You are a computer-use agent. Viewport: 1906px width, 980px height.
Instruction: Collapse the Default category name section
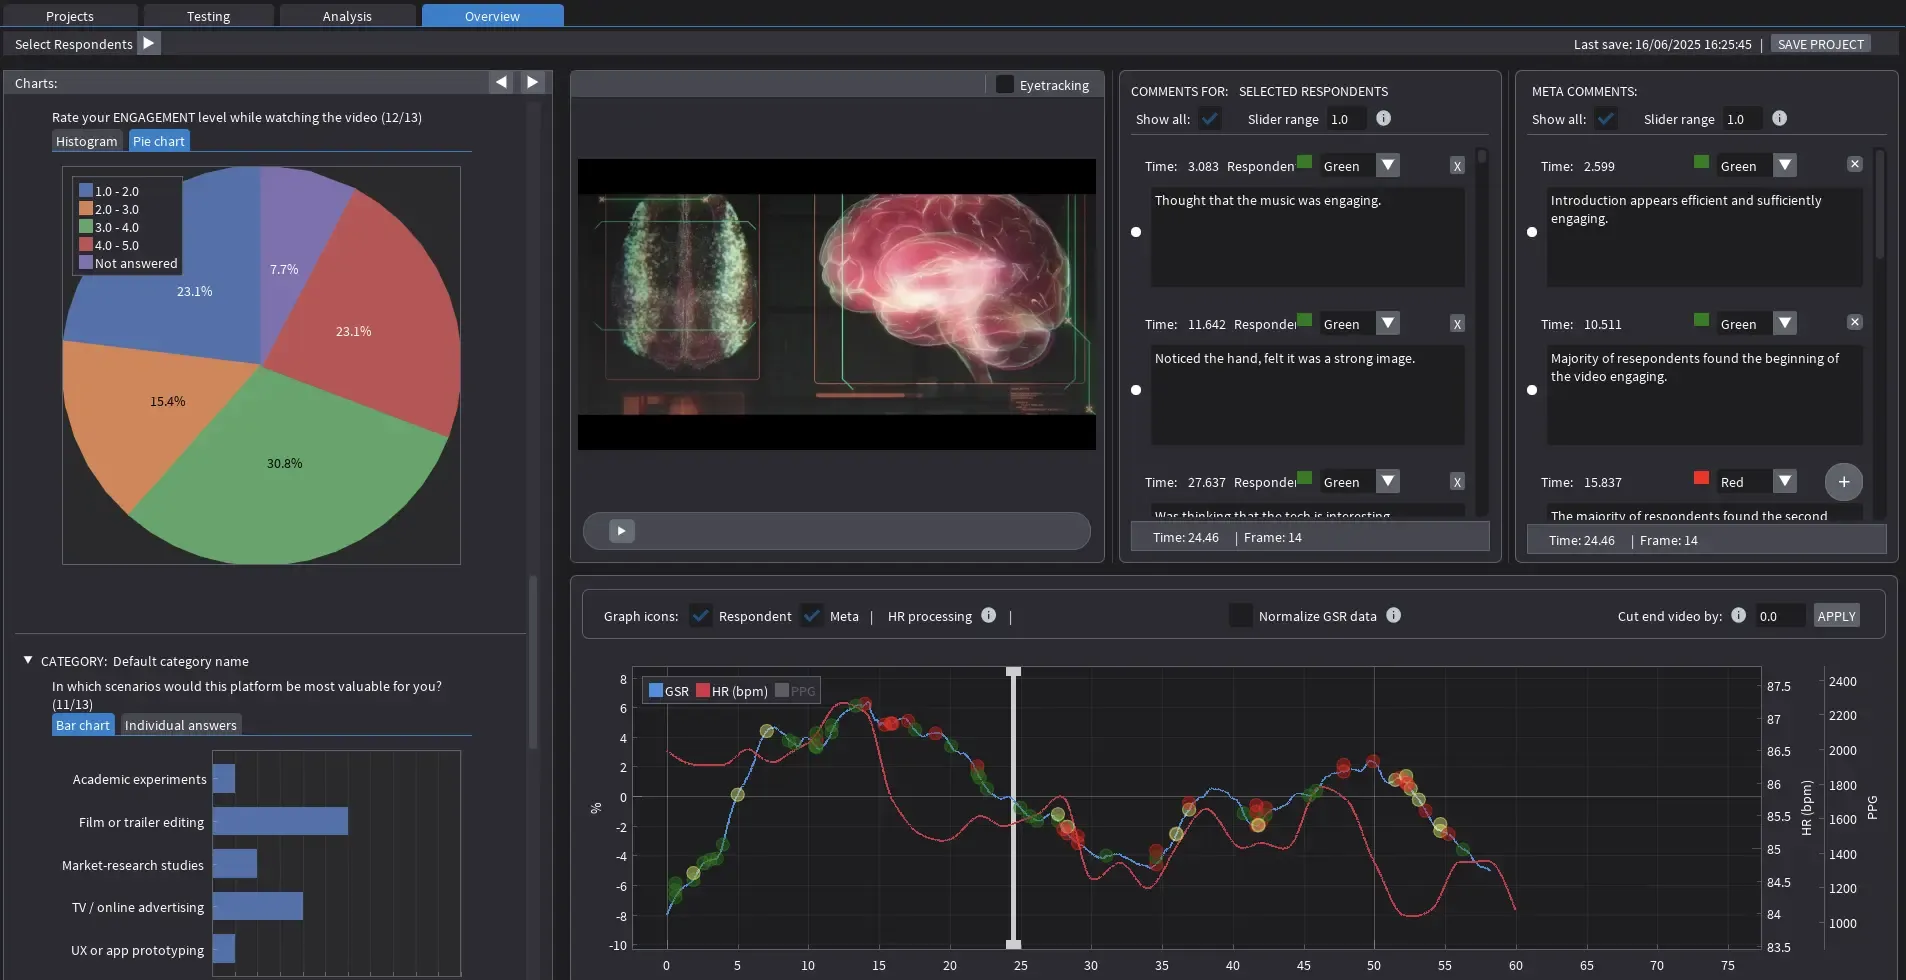[27, 659]
